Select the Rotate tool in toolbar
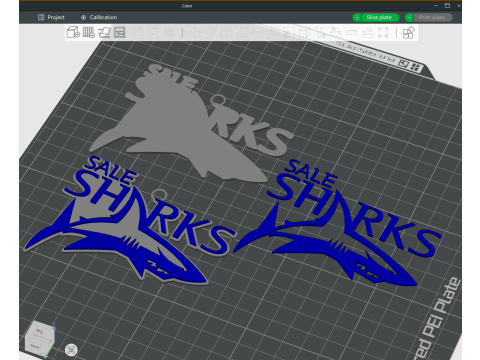The height and width of the screenshot is (360, 480). click(210, 32)
